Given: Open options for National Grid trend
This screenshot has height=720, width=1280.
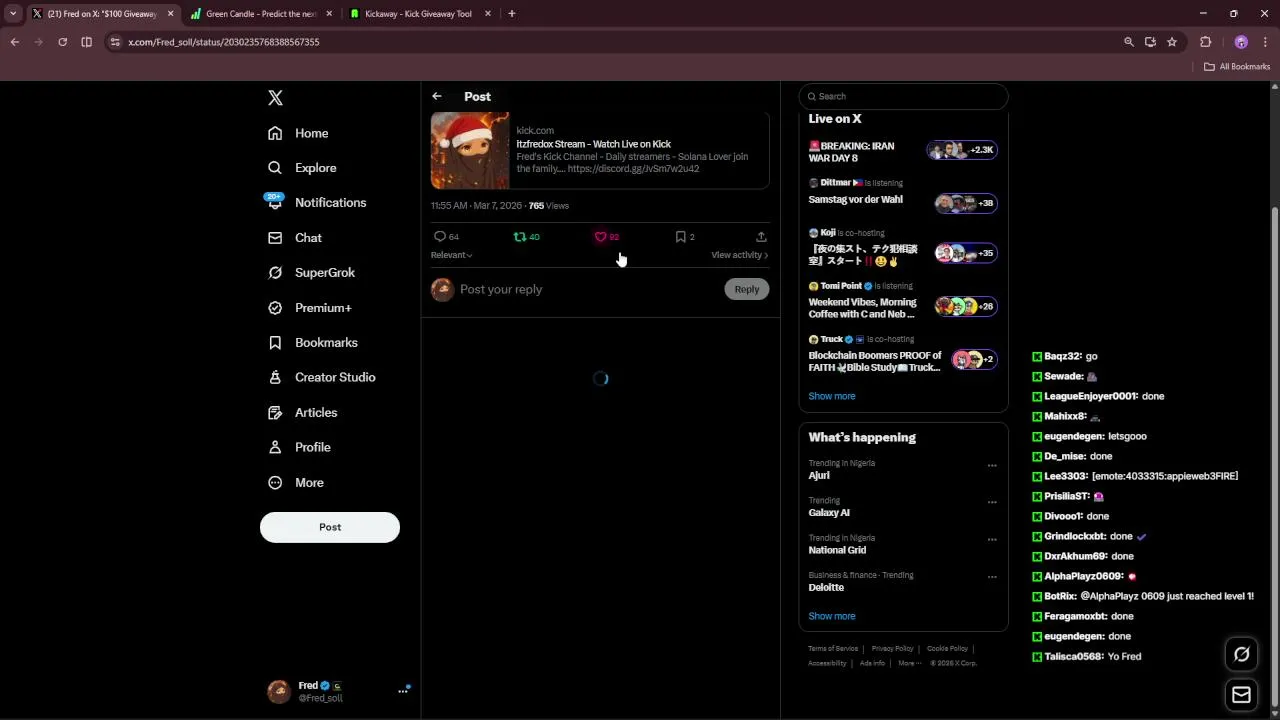Looking at the screenshot, I should [992, 539].
